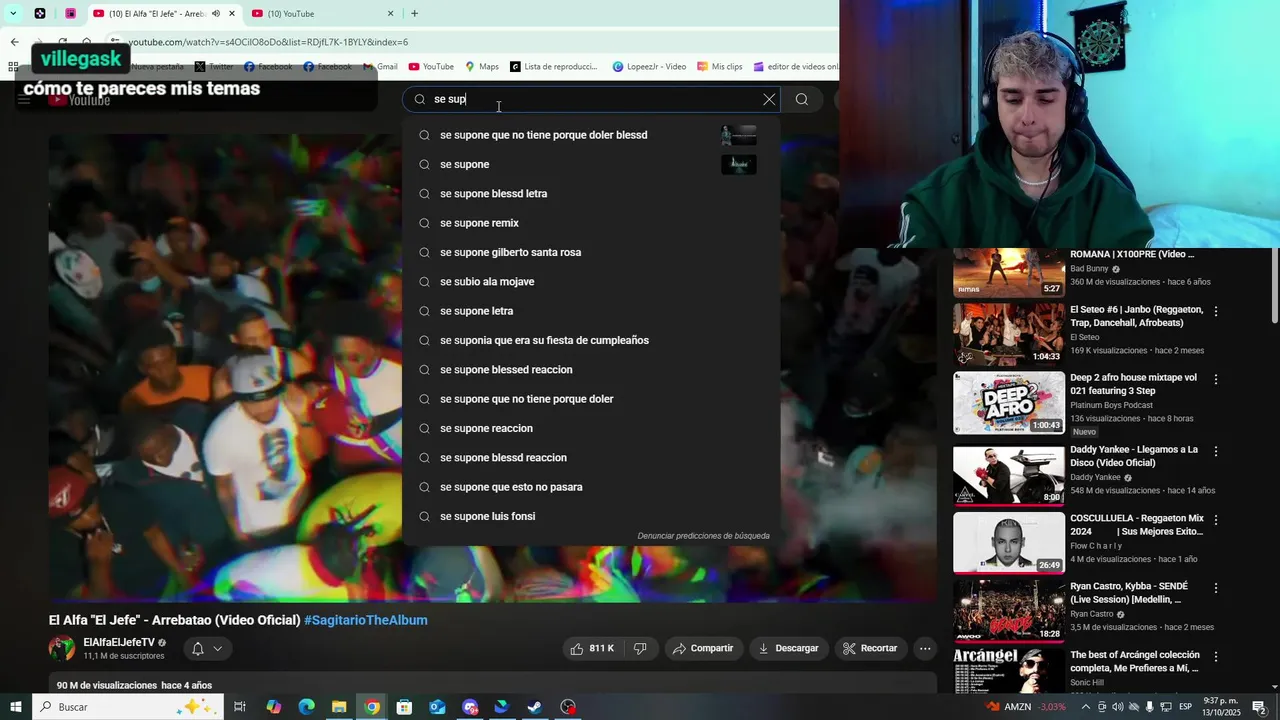
Task: Mute the audio-playing El Alfa tab
Action: [x=216, y=14]
